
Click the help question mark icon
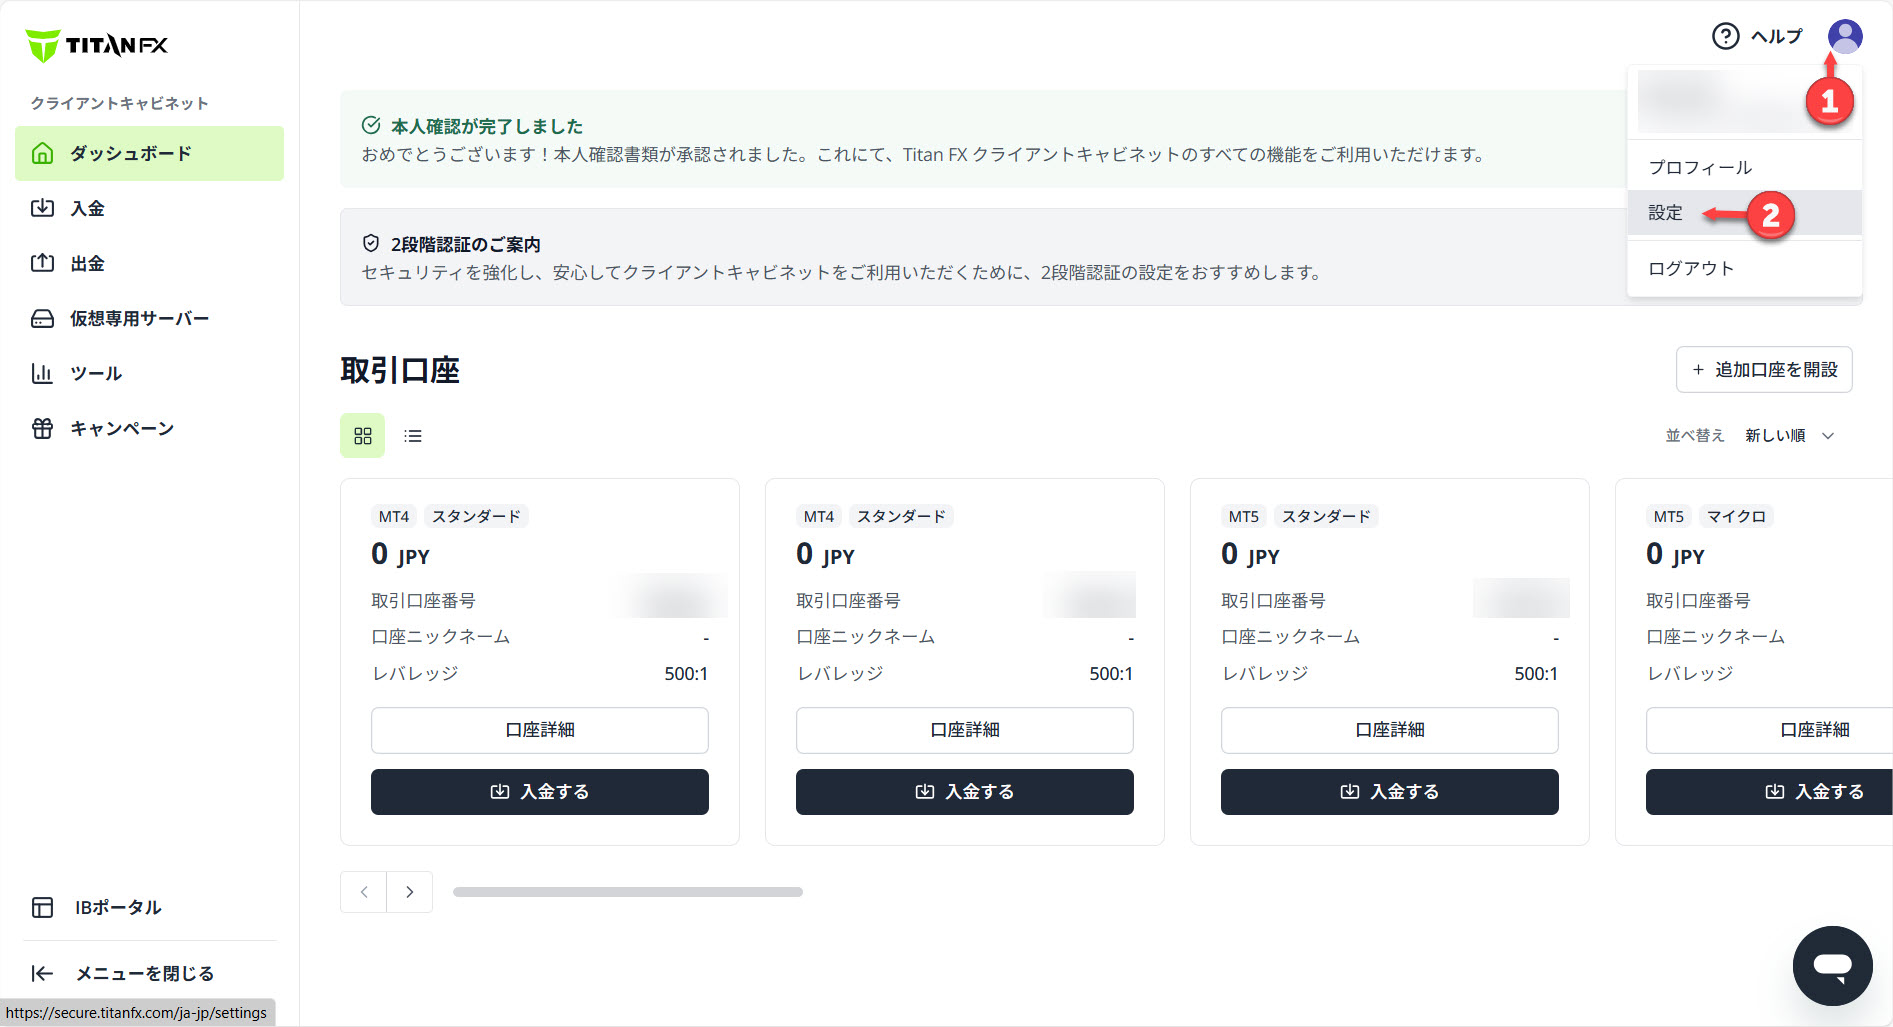tap(1725, 36)
